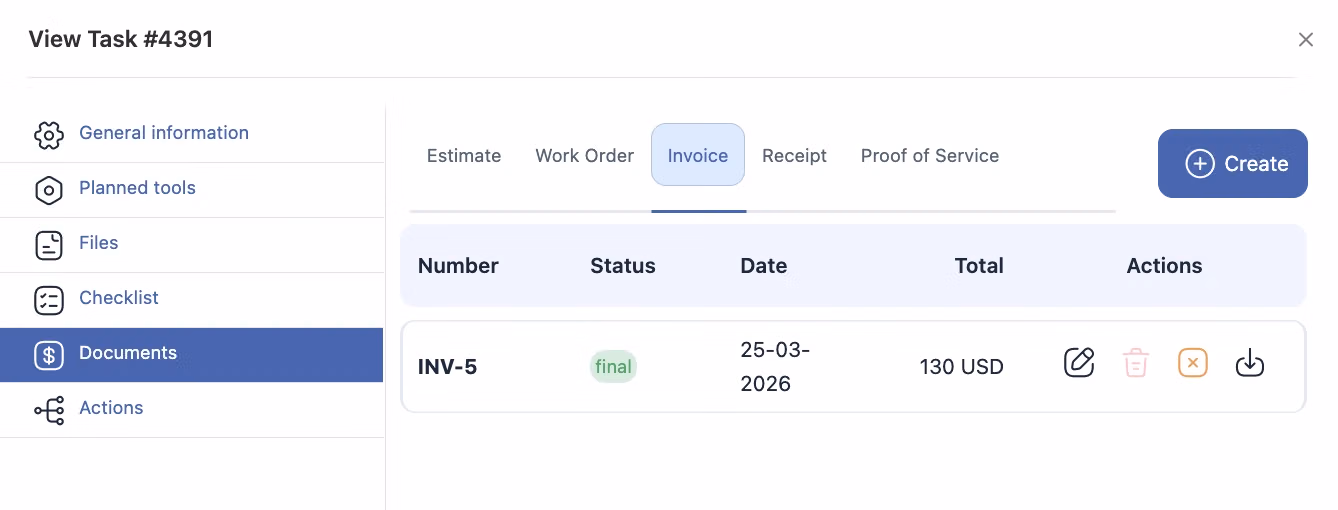Click the orange cancel invoice icon

point(1193,362)
